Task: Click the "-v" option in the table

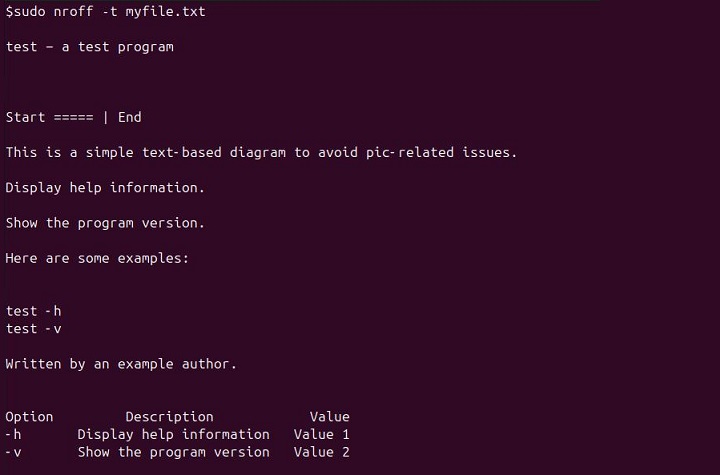Action: pyautogui.click(x=13, y=452)
